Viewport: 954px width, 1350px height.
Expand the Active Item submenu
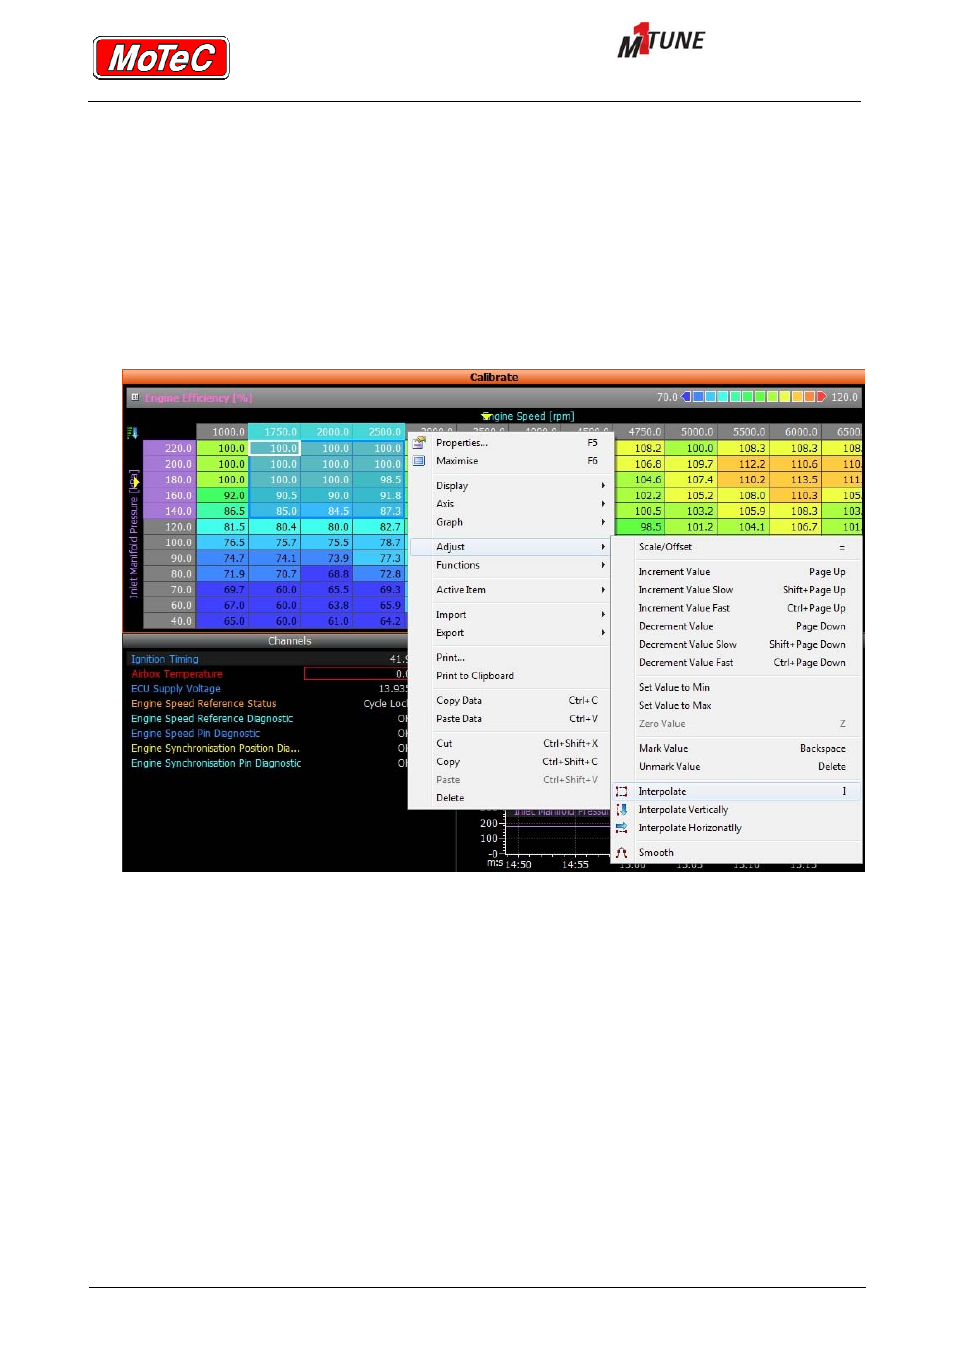coord(510,590)
